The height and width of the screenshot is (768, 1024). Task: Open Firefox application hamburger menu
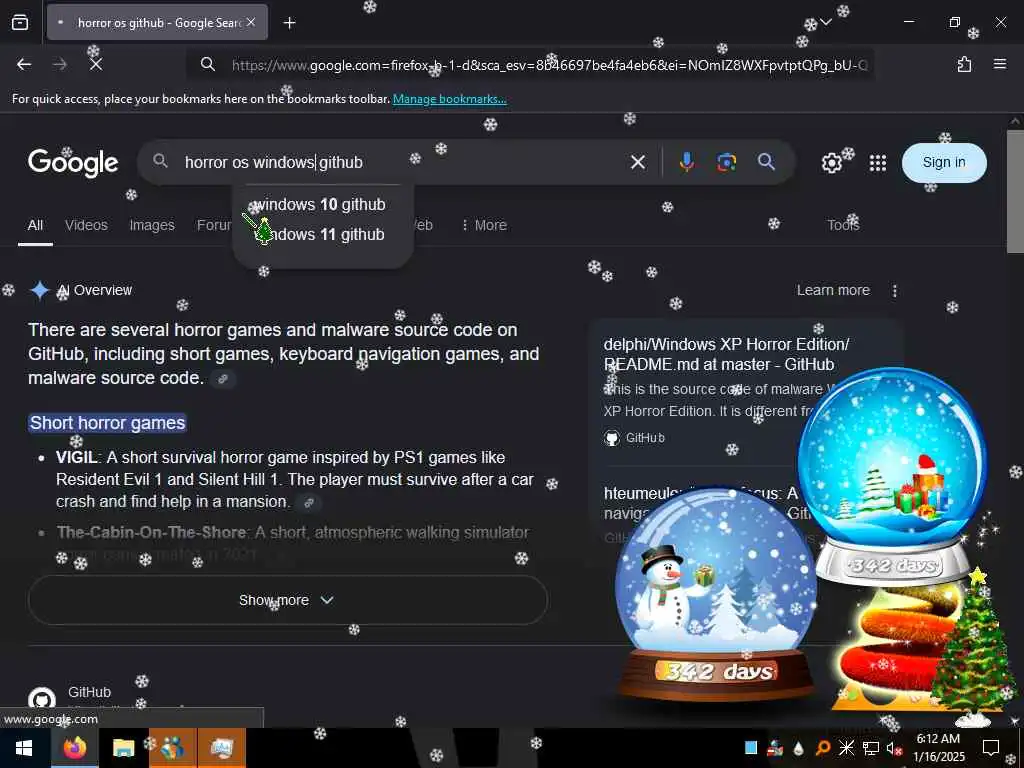1000,64
